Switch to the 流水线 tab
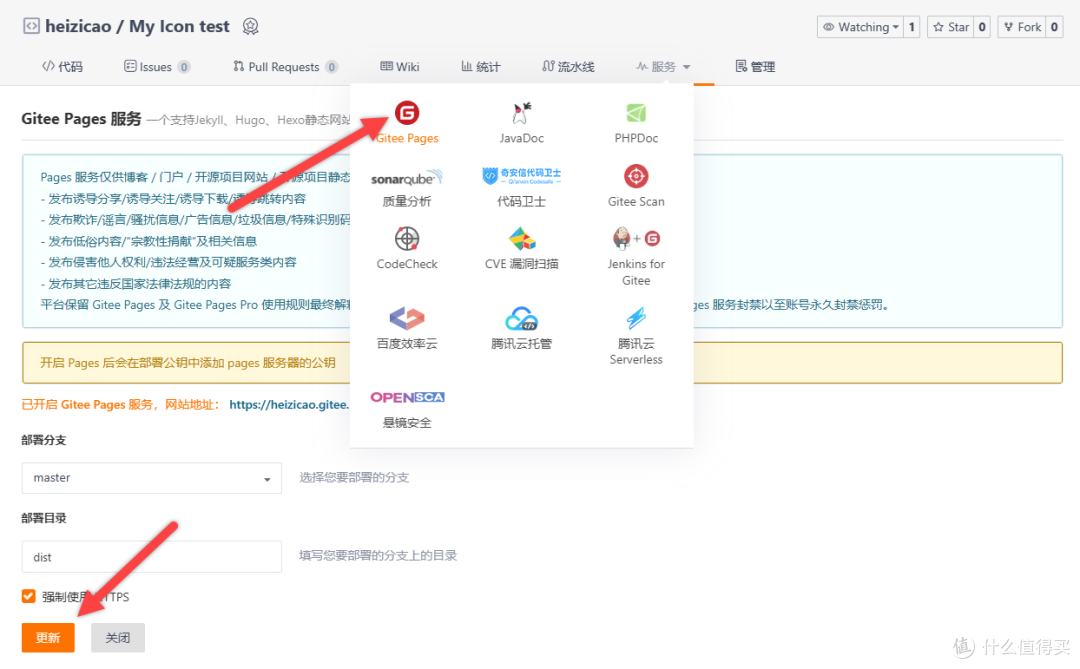 pyautogui.click(x=567, y=66)
